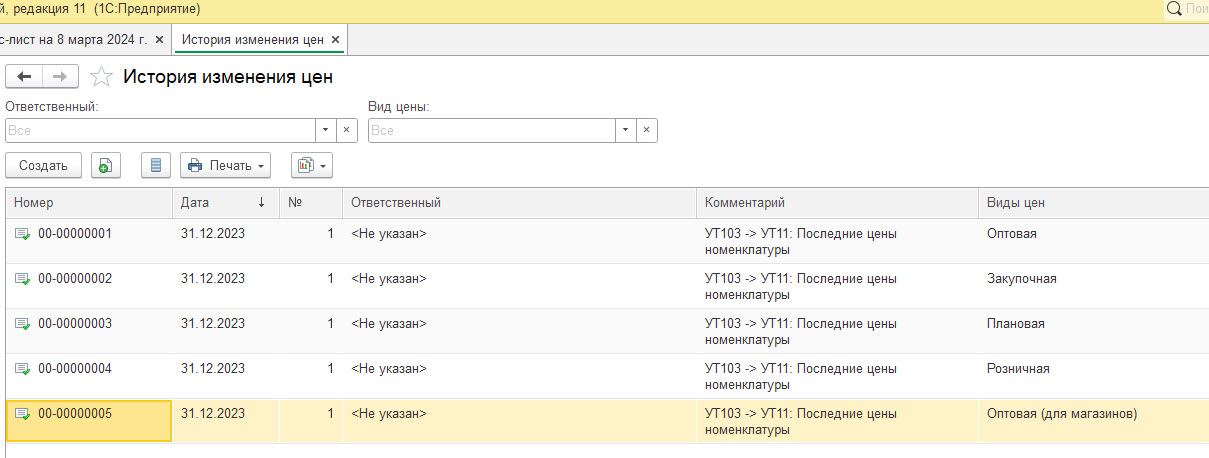Sort by the № column header
The width and height of the screenshot is (1209, 458).
click(x=310, y=202)
